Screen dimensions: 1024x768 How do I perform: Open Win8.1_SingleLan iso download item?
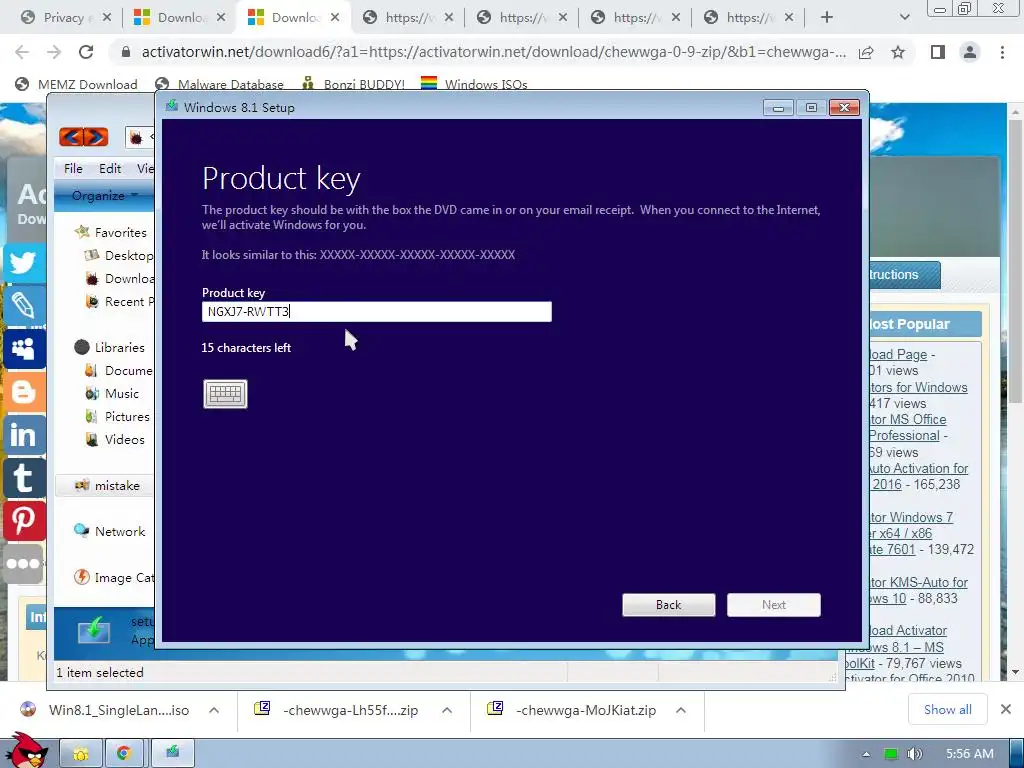pyautogui.click(x=106, y=711)
